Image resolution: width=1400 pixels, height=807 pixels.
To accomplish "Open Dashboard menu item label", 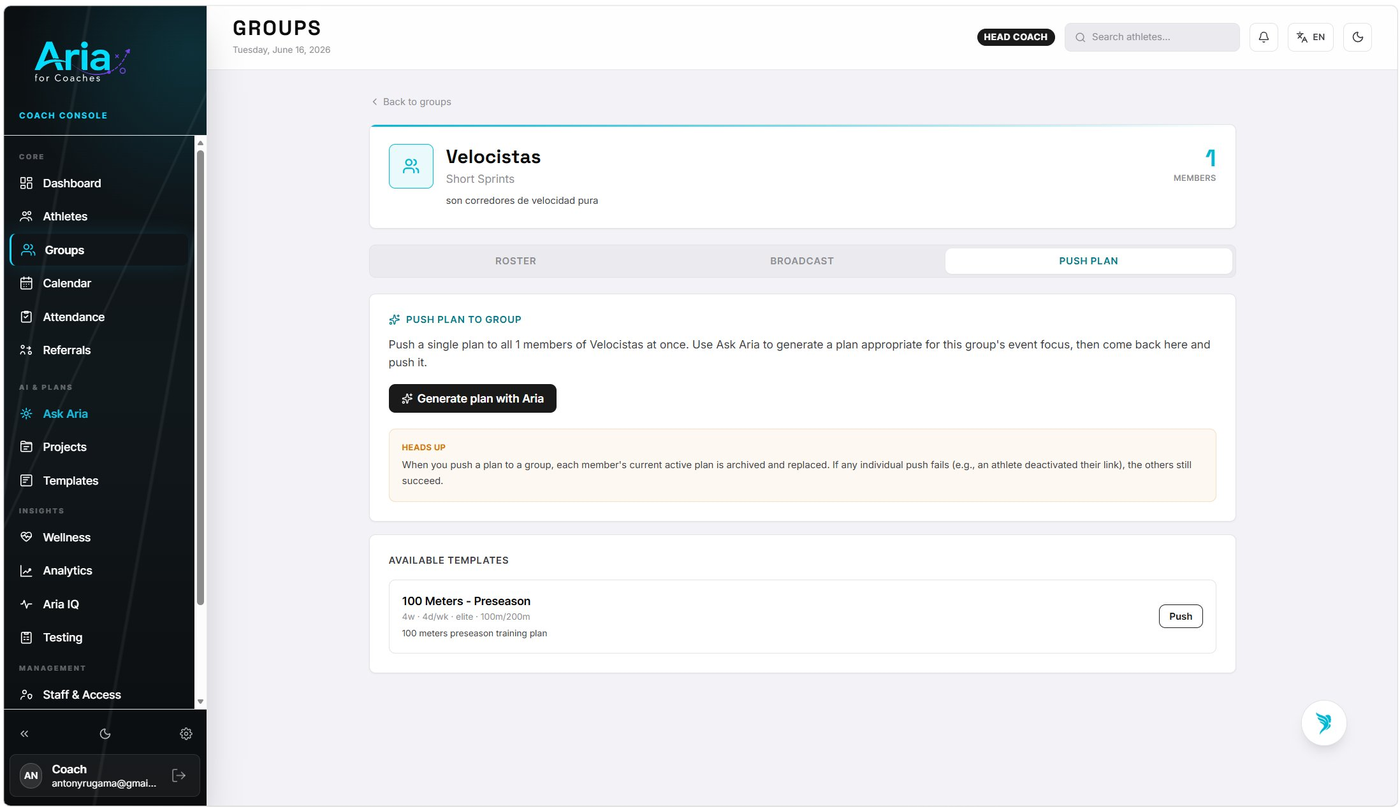I will 72,183.
